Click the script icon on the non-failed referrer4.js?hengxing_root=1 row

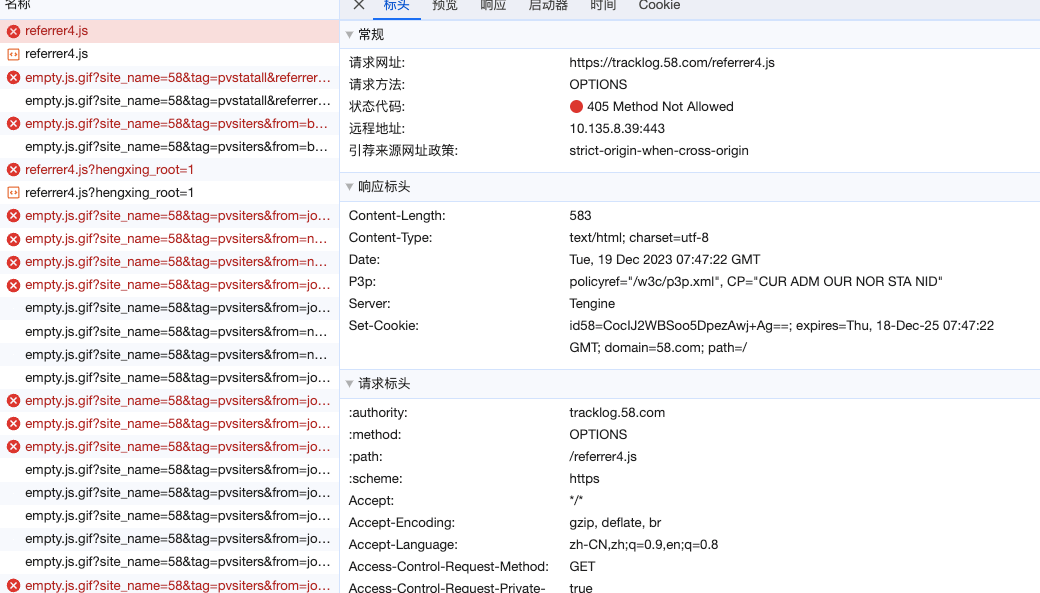click(13, 193)
